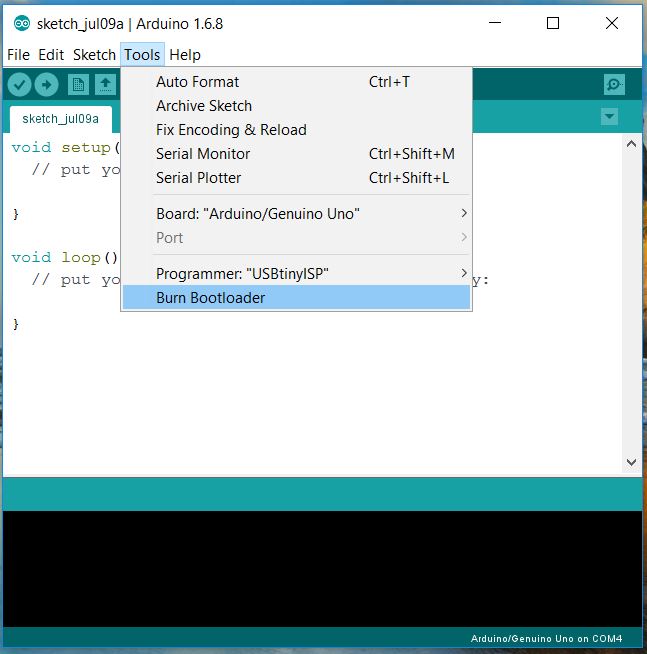Close the Arduino window
The width and height of the screenshot is (647, 654).
[612, 23]
